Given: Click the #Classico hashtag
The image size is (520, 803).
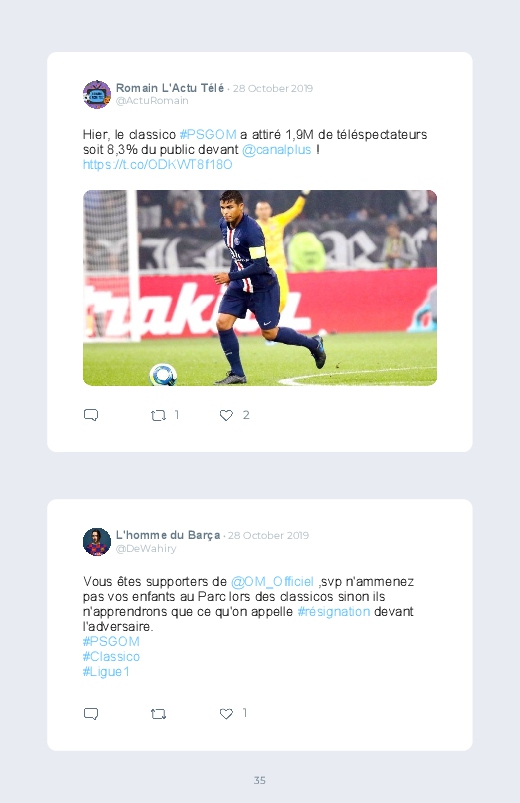Looking at the screenshot, I should (x=111, y=657).
